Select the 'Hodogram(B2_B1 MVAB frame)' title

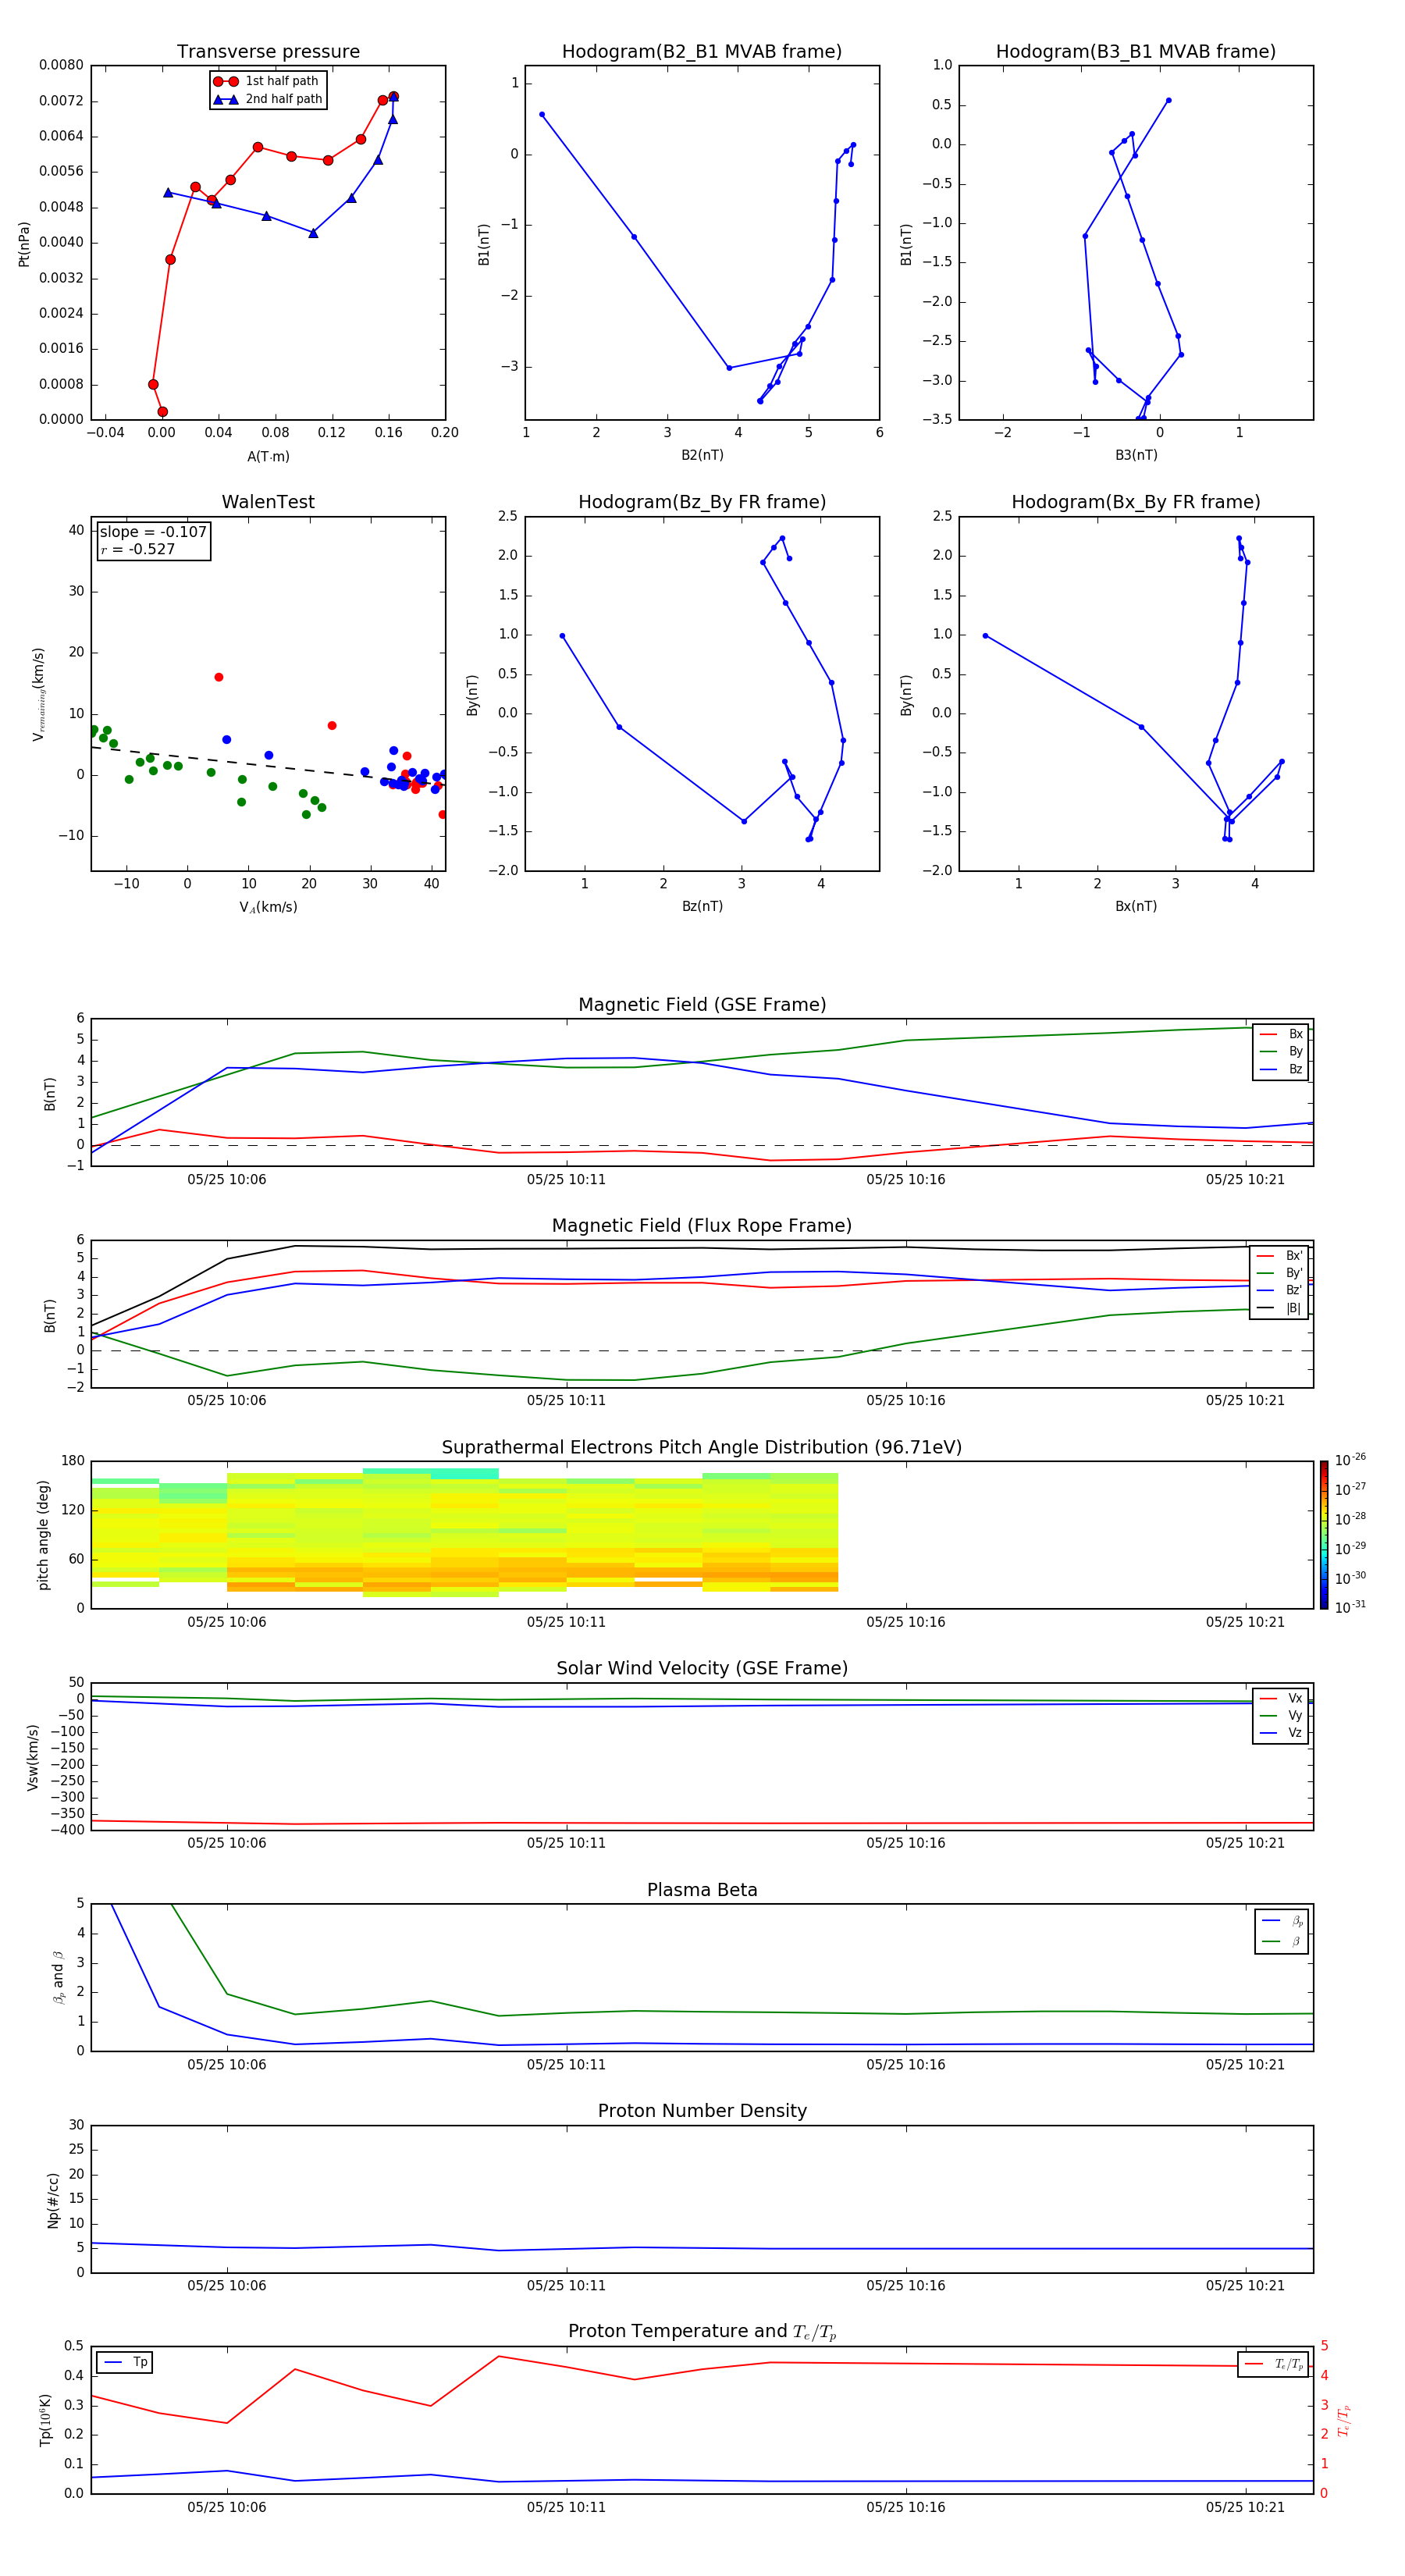tap(702, 52)
